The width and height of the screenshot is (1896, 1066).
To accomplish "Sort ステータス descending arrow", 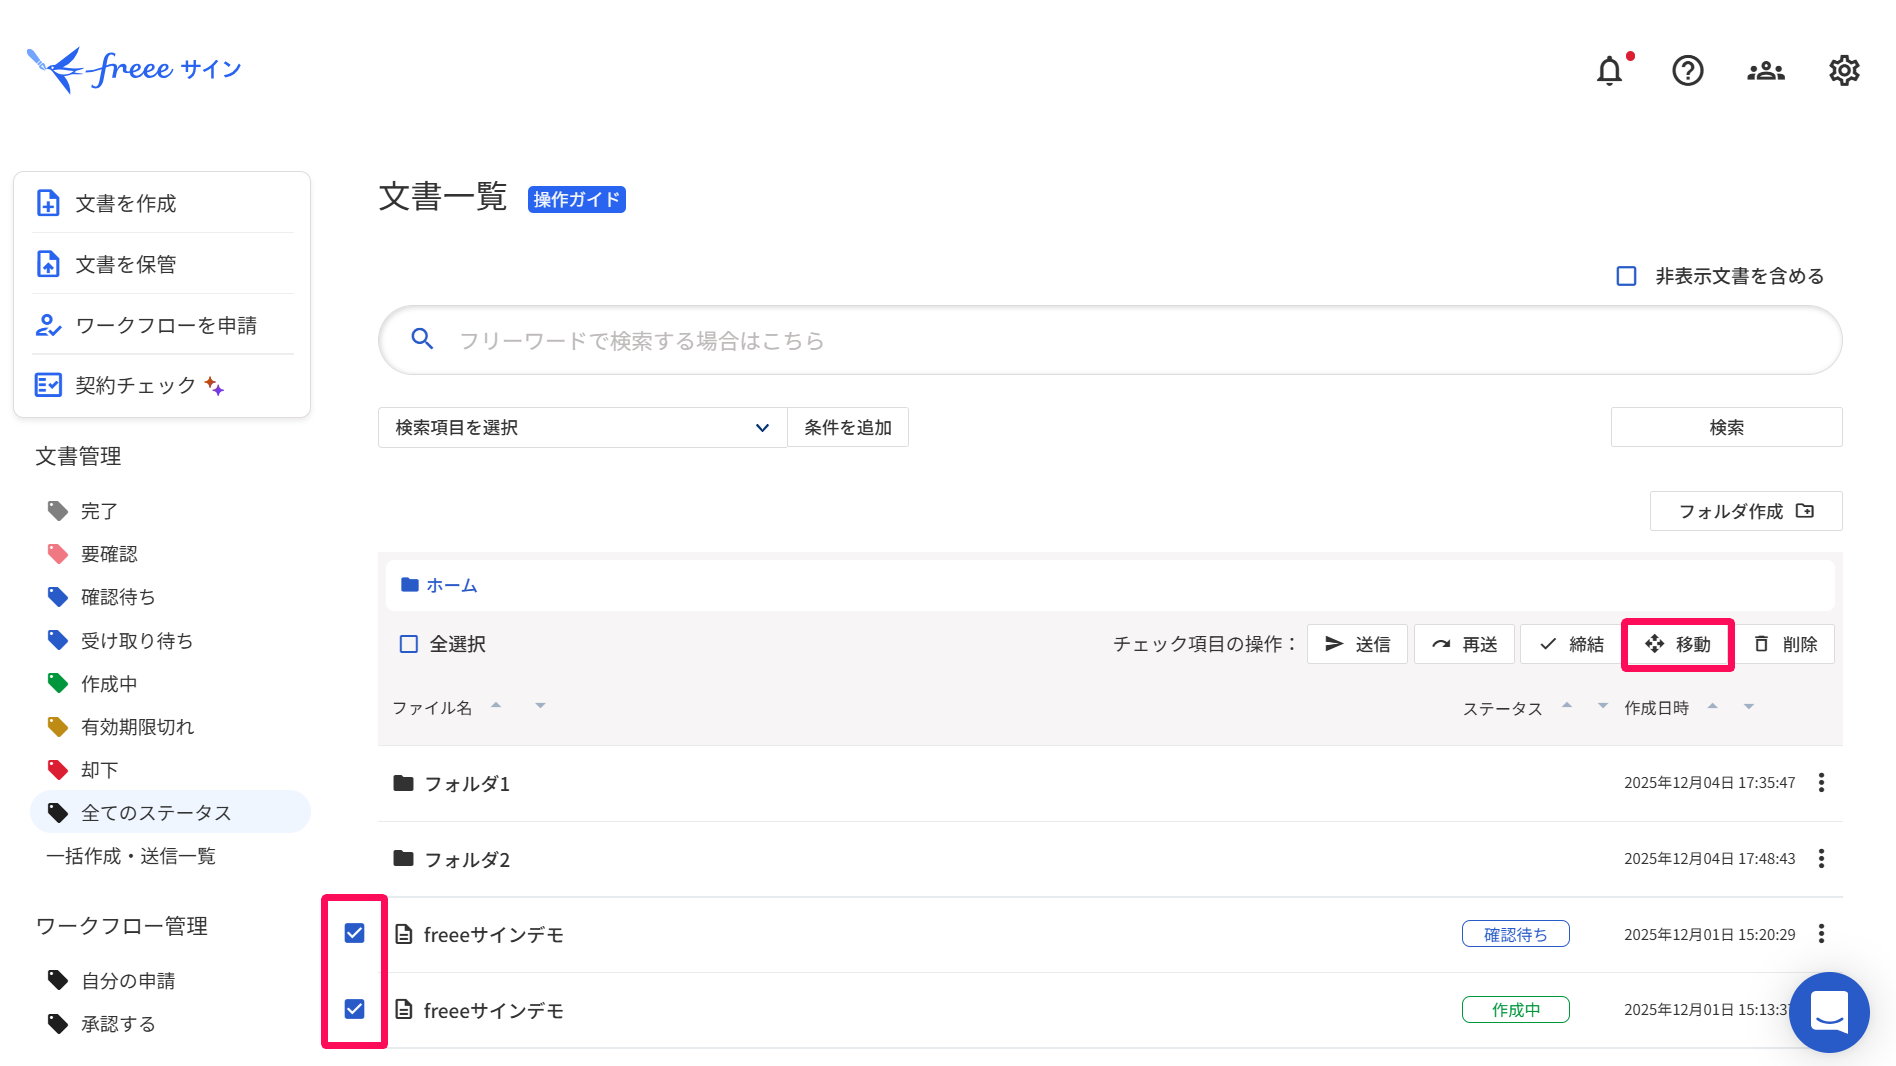I will [x=1603, y=706].
